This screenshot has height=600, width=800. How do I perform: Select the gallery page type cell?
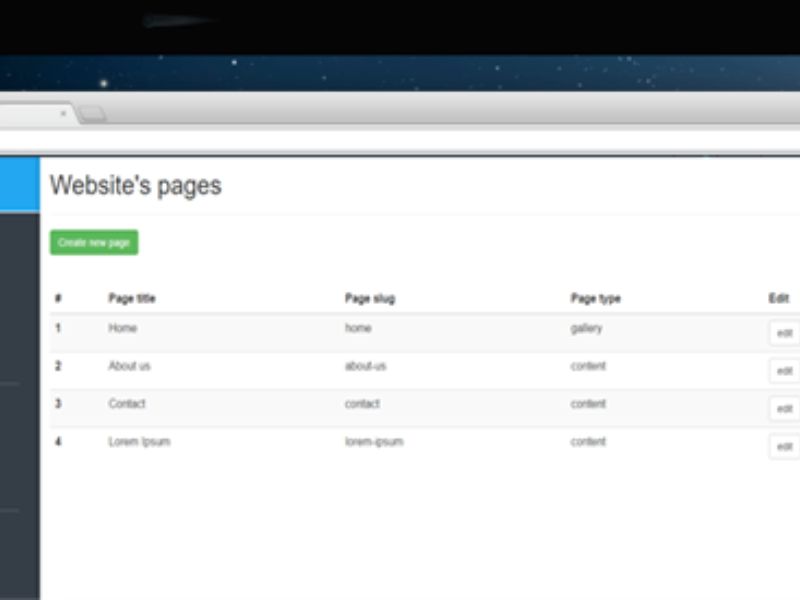tap(587, 328)
